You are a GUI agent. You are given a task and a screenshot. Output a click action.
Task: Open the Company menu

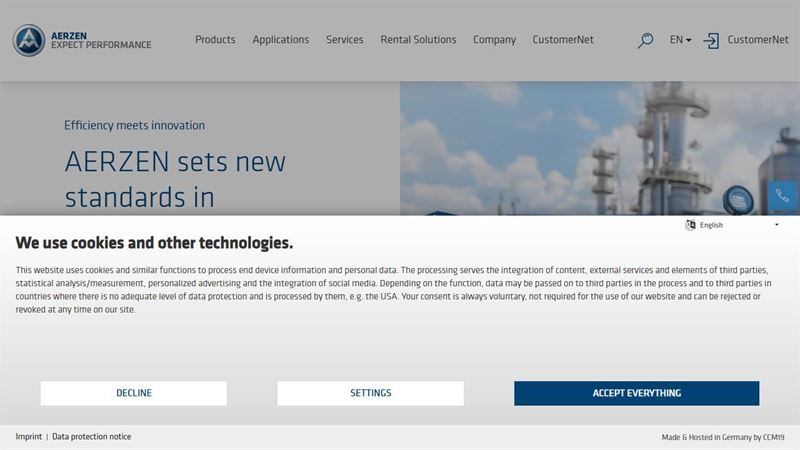pos(494,40)
